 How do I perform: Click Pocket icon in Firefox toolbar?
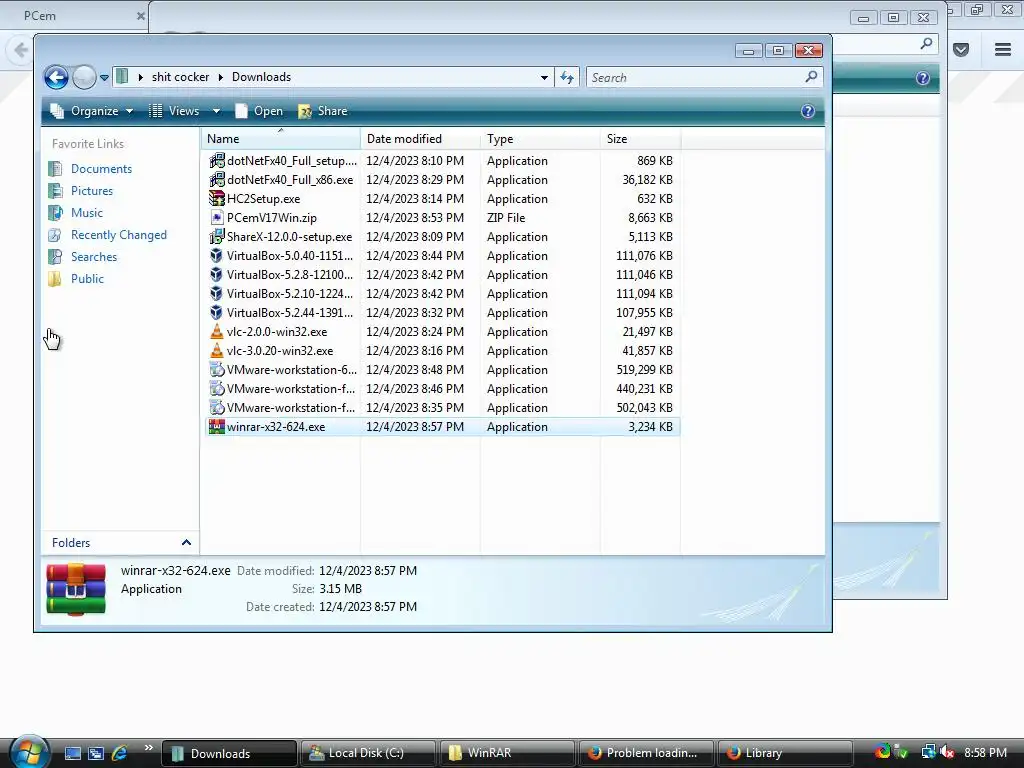click(x=961, y=50)
